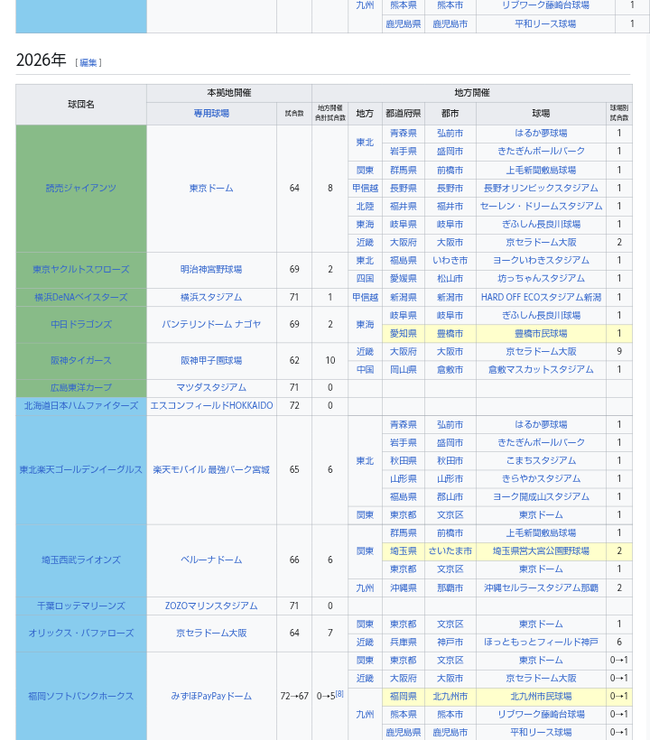This screenshot has height=740, width=650.
Task: Follow the 東京ヤクルトスワローズ link
Action: (81, 269)
